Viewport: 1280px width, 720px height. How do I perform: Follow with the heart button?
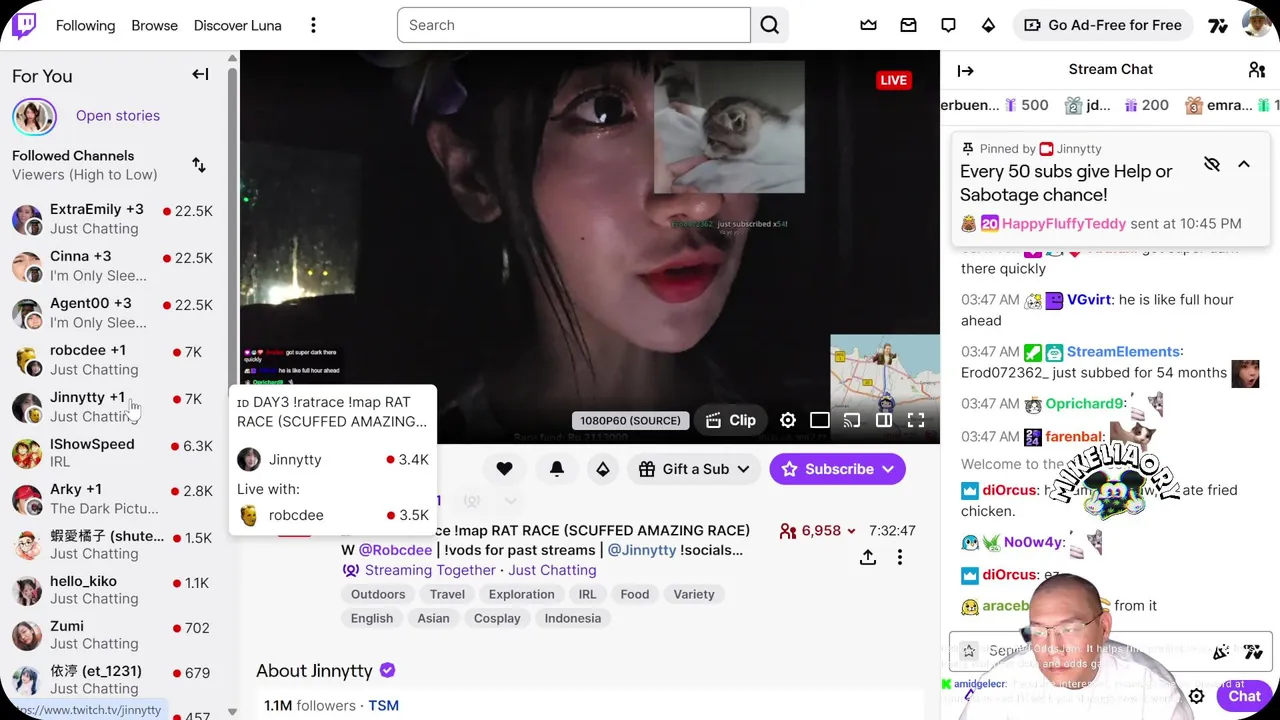504,469
